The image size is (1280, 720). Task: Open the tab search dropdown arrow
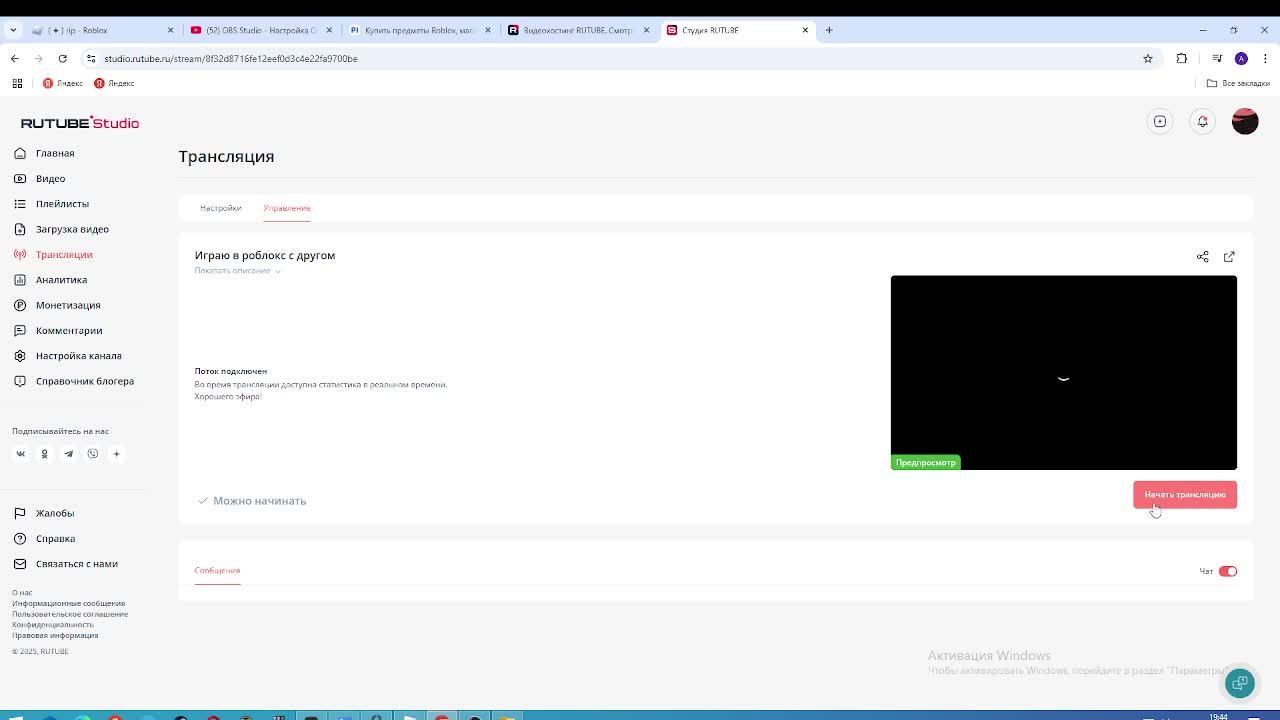(13, 30)
